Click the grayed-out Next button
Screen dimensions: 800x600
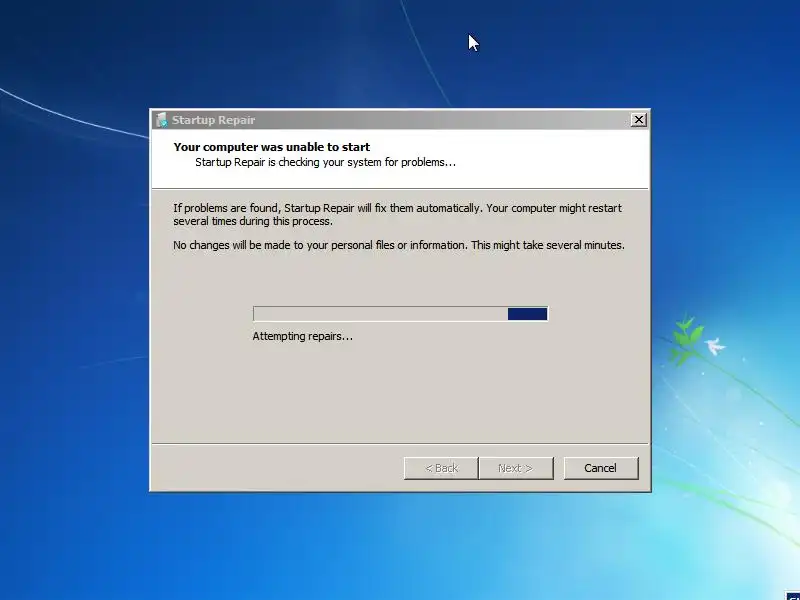coord(516,468)
